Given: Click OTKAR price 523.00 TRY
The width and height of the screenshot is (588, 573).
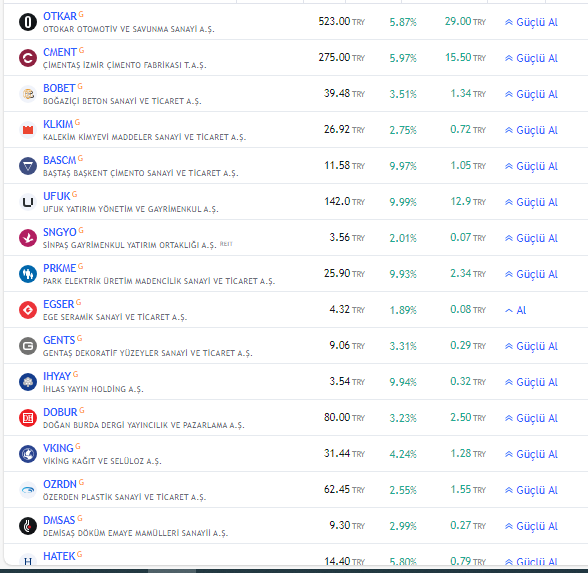Looking at the screenshot, I should 342,21.
